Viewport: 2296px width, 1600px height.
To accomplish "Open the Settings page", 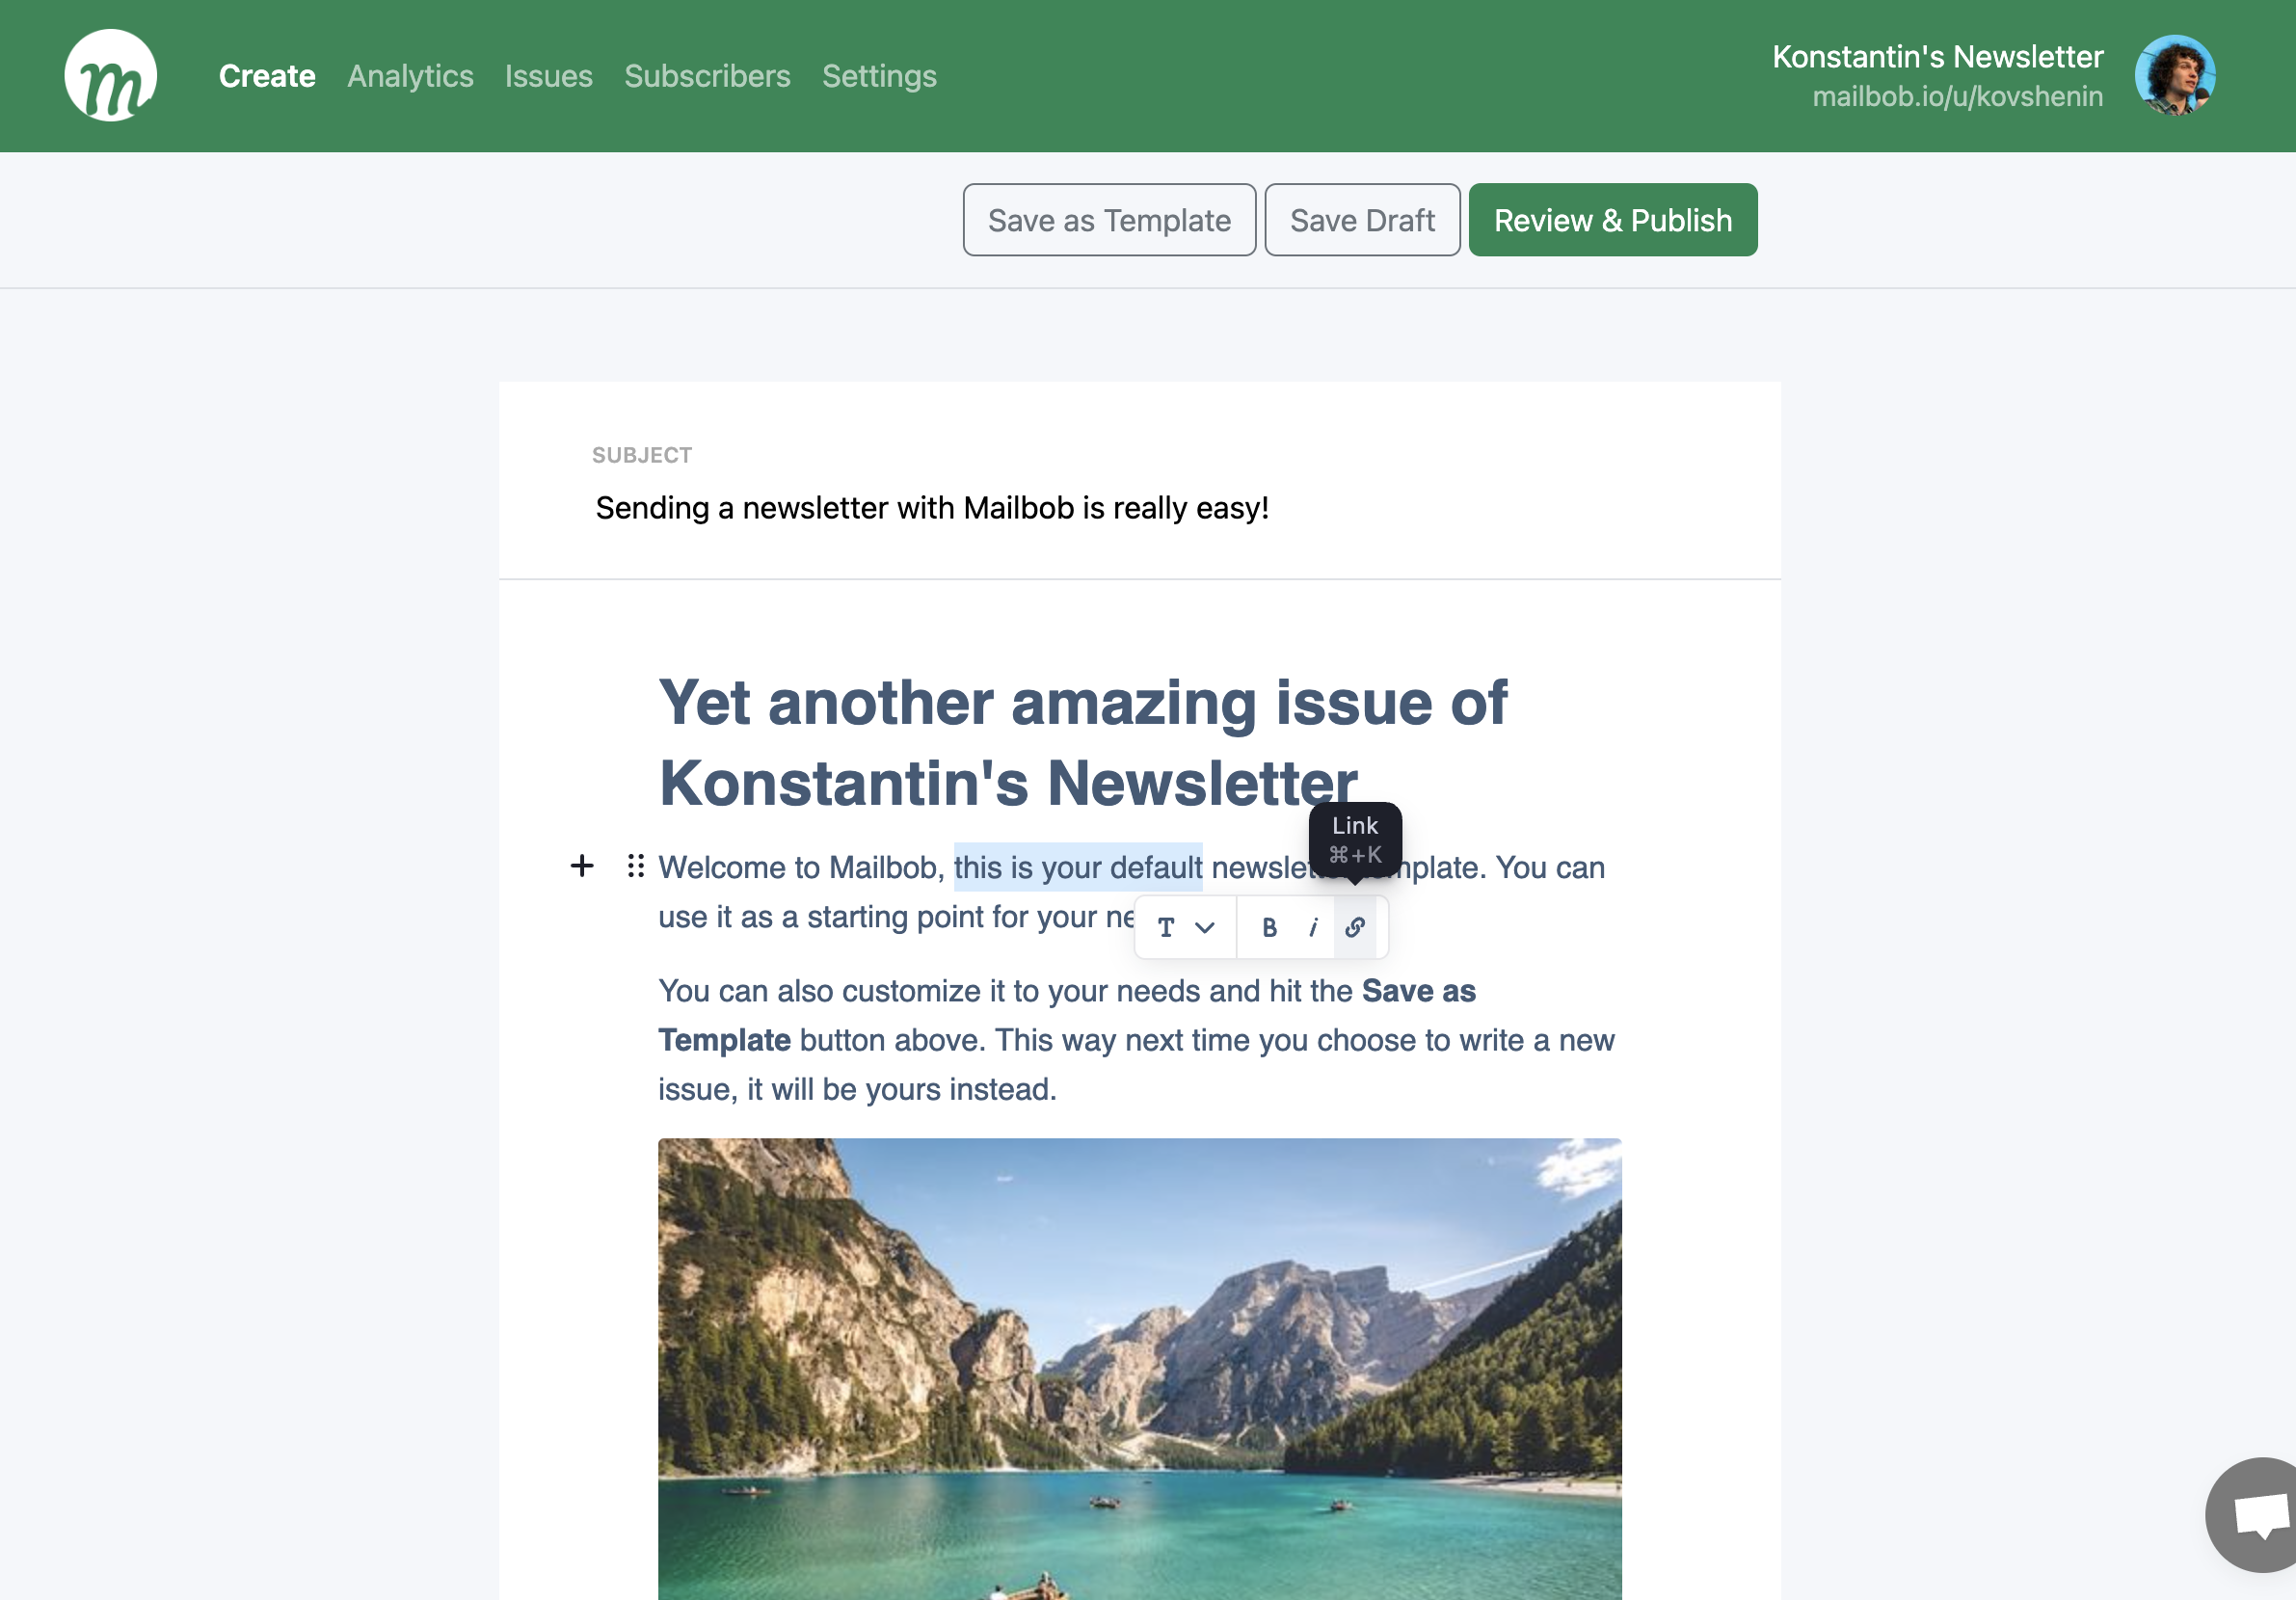I will tap(879, 76).
